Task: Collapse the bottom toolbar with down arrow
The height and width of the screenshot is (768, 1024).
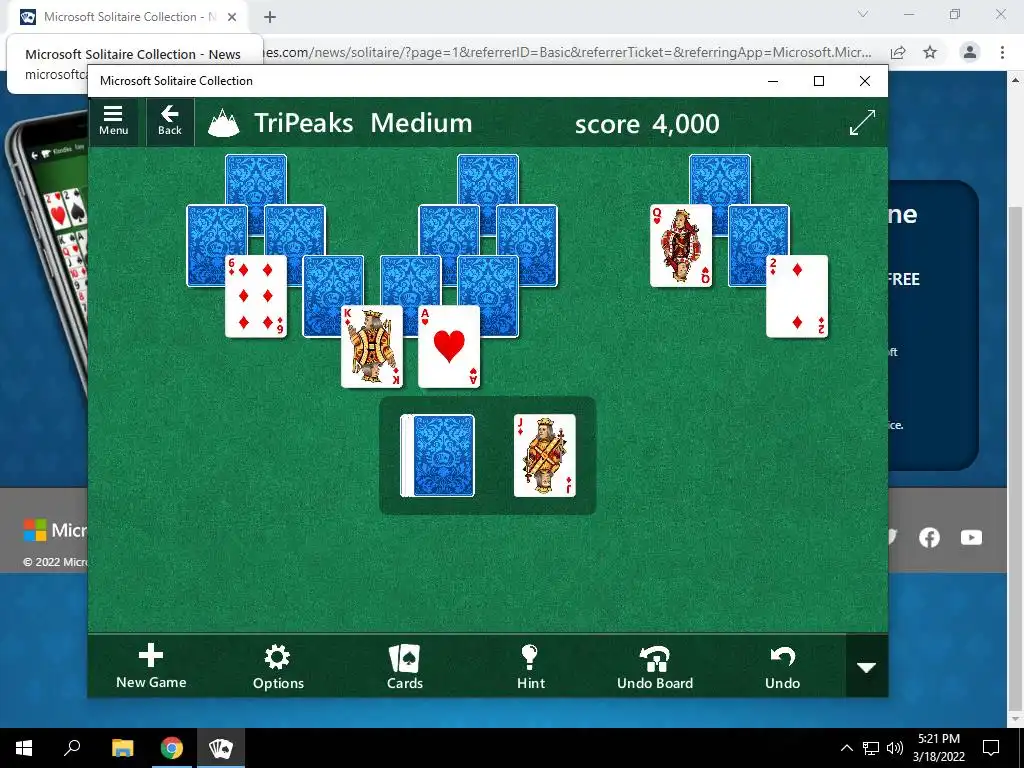Action: tap(867, 667)
